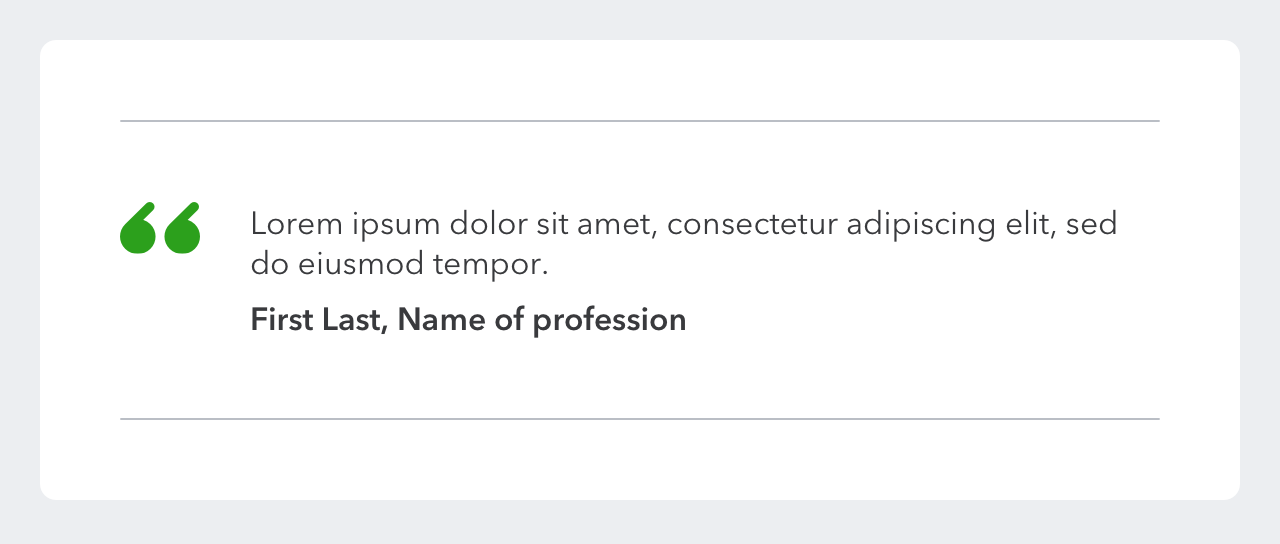Click the word "amet," in the quote

click(x=617, y=224)
